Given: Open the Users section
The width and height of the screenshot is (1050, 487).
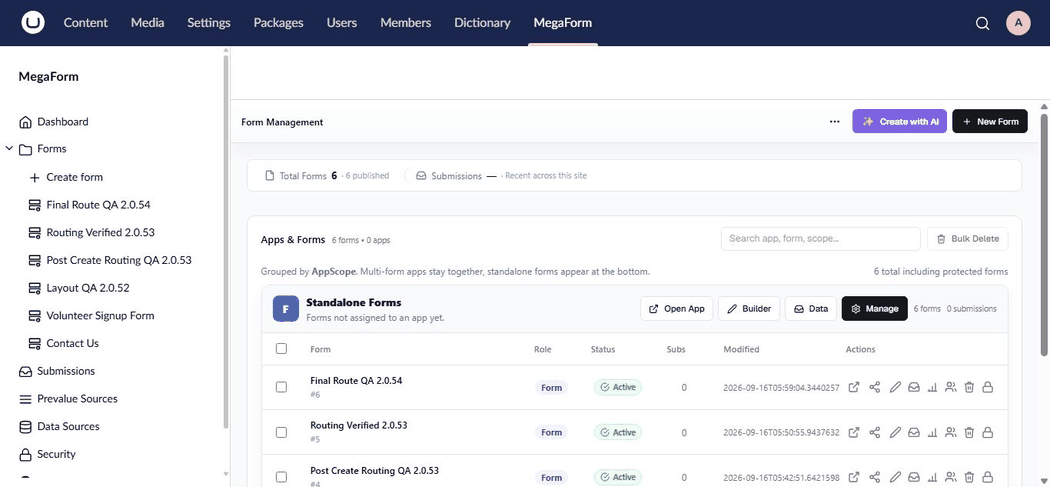Looking at the screenshot, I should click(x=342, y=23).
